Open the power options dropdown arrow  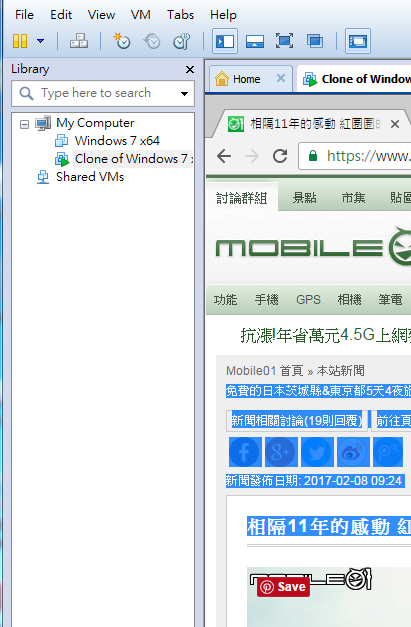pyautogui.click(x=40, y=41)
